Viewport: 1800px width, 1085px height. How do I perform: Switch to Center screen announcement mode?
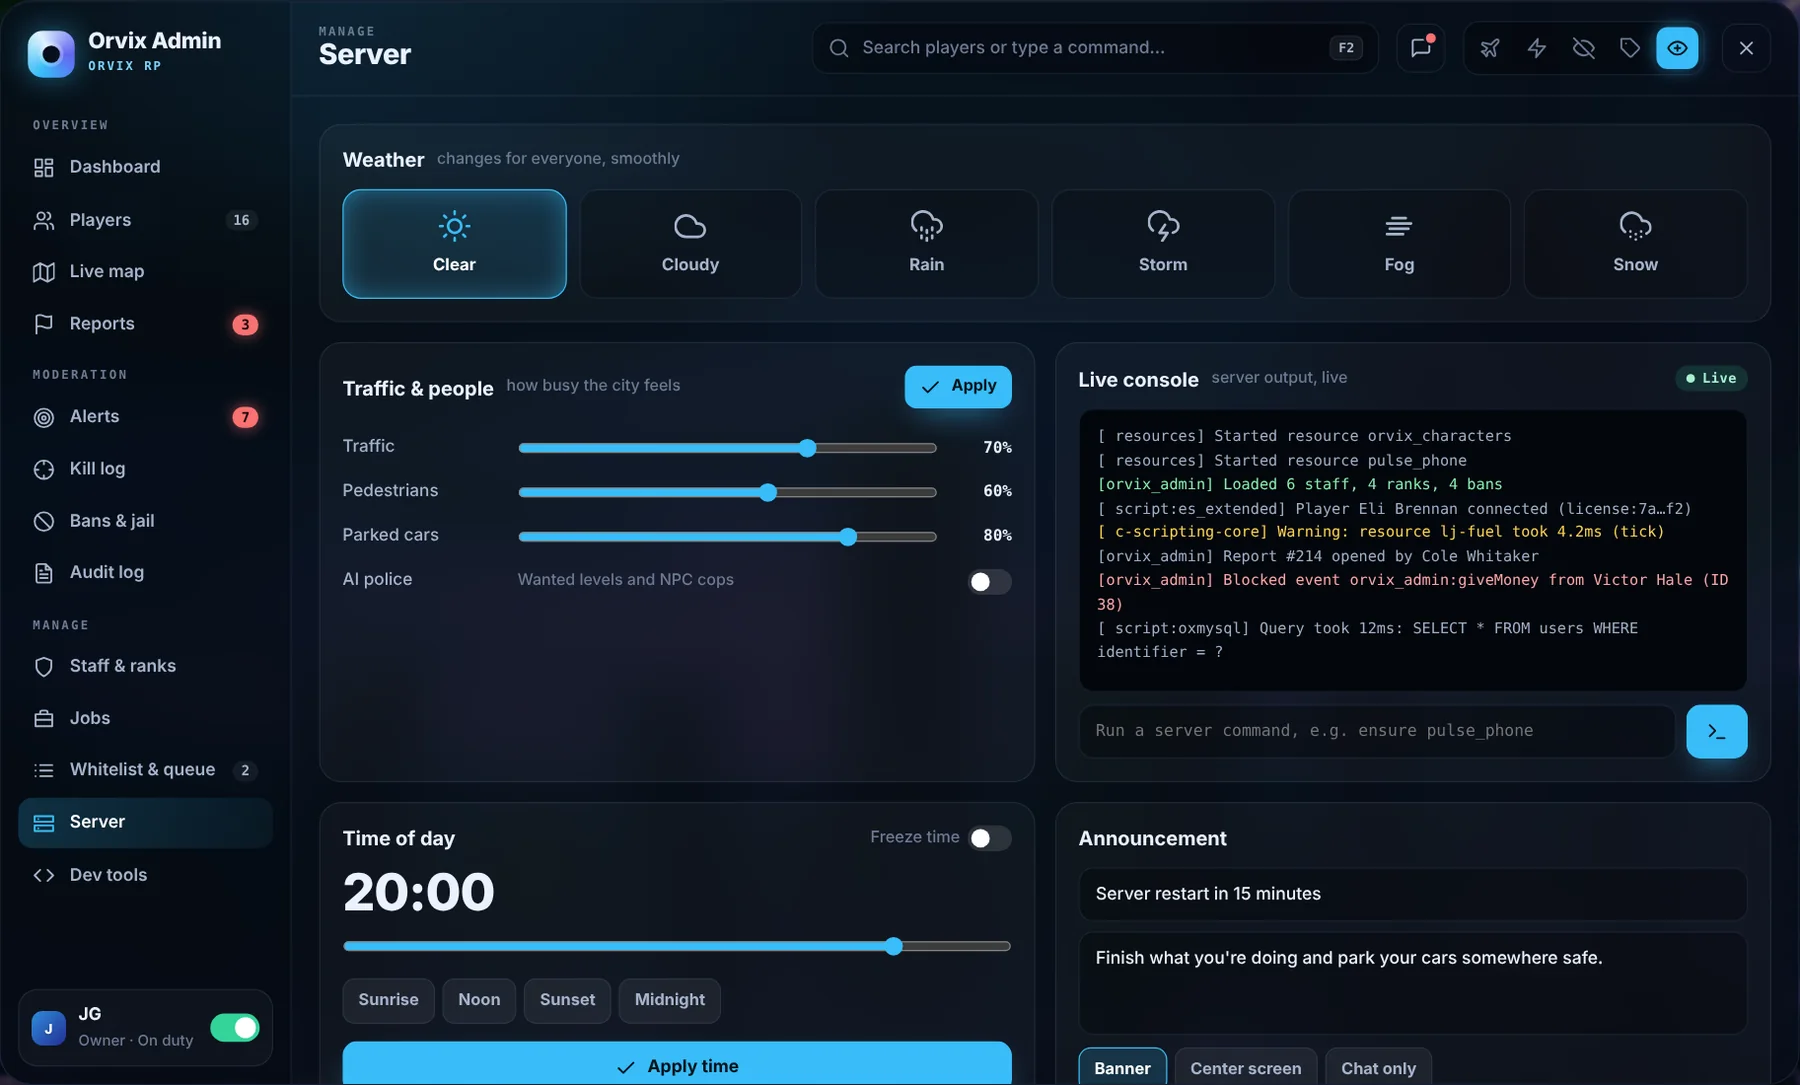click(1245, 1067)
